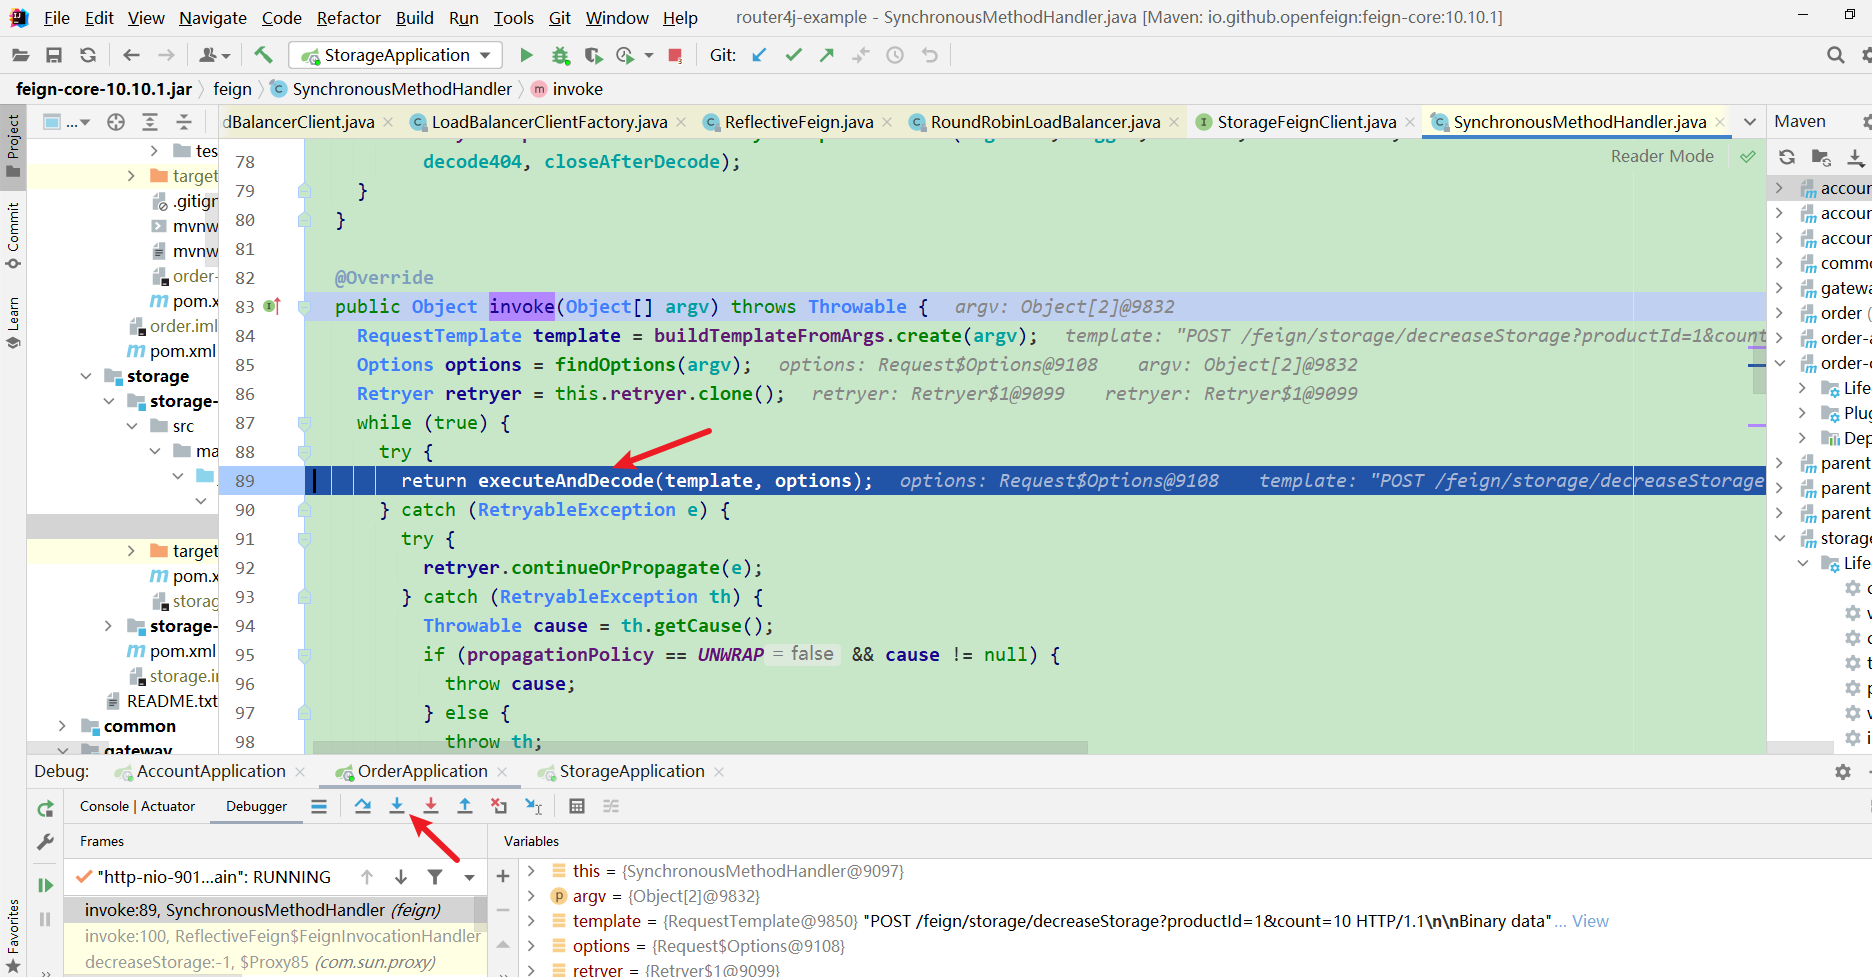Click the red Force Step Into icon
Screen dimensions: 1872x977
click(429, 805)
